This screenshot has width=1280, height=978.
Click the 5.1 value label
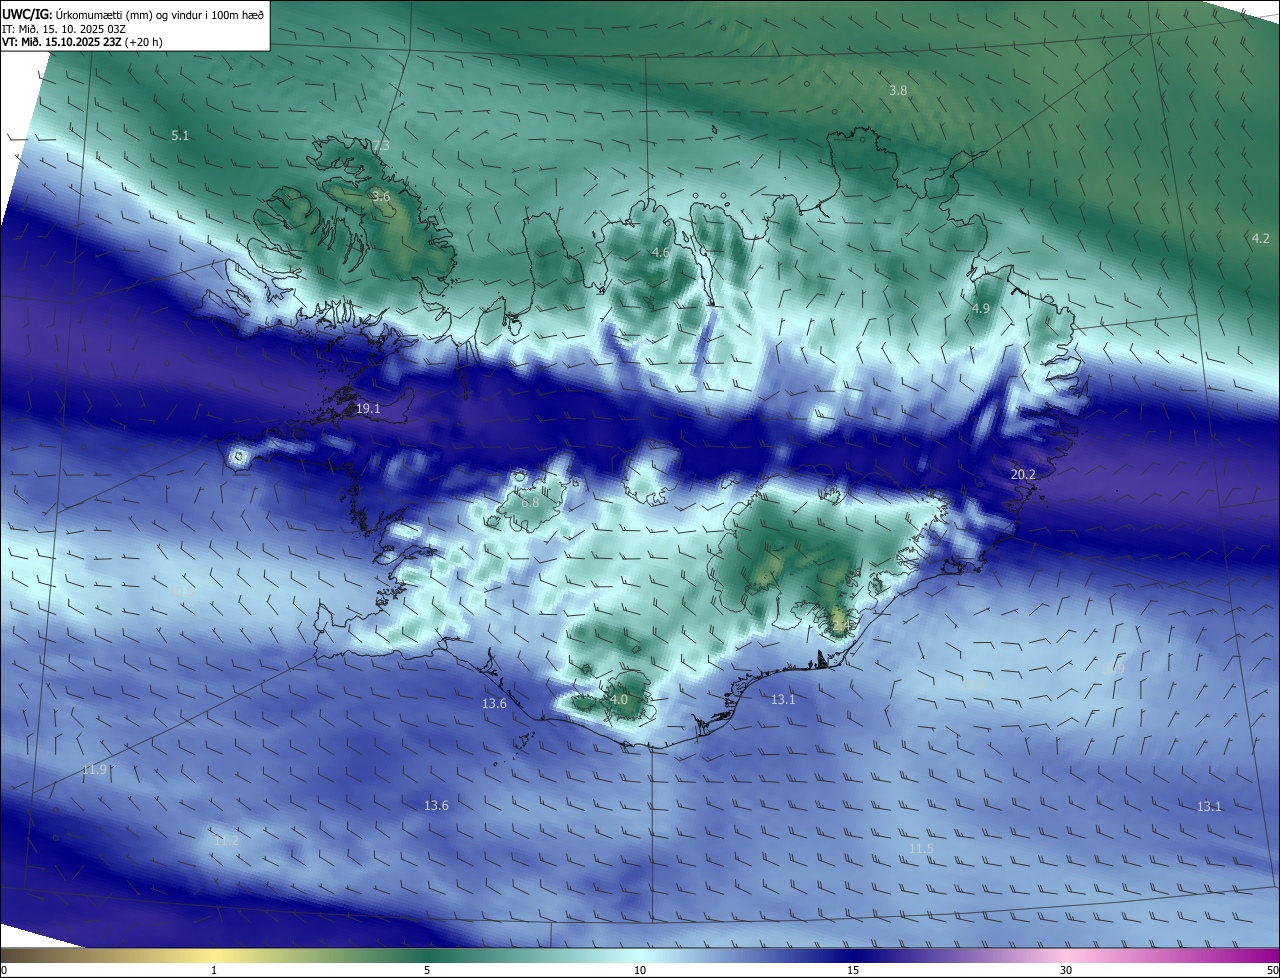180,135
